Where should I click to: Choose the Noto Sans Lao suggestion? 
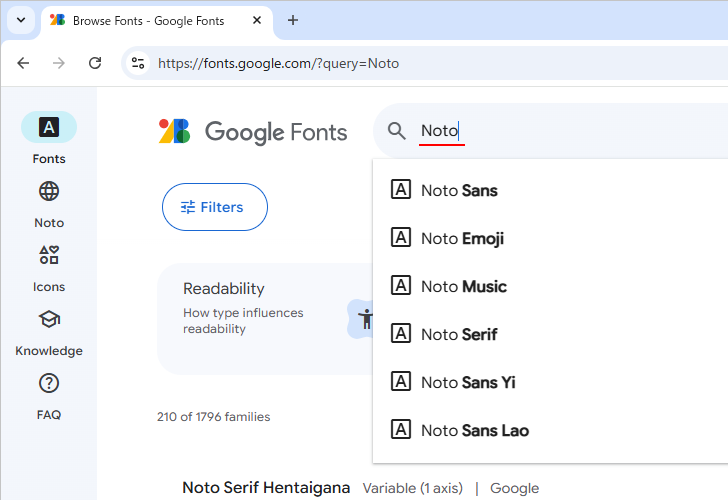(x=474, y=430)
